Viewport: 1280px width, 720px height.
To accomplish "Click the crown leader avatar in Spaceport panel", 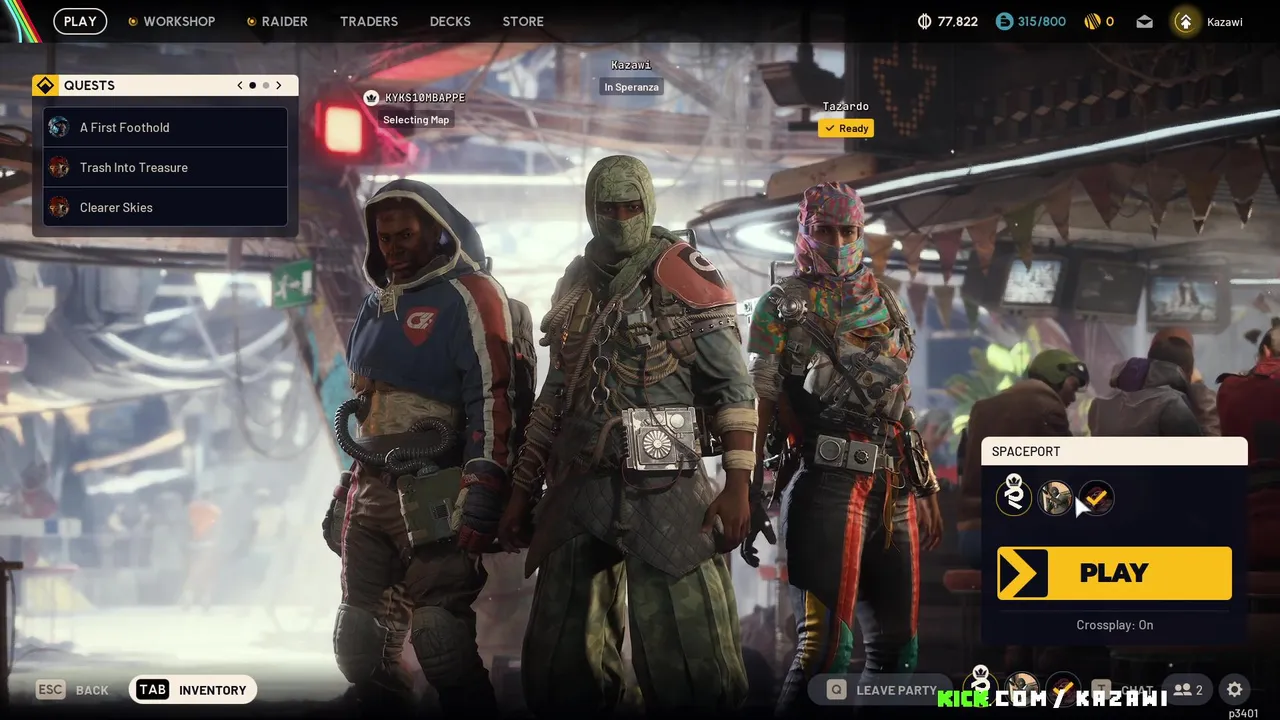I will click(1014, 497).
